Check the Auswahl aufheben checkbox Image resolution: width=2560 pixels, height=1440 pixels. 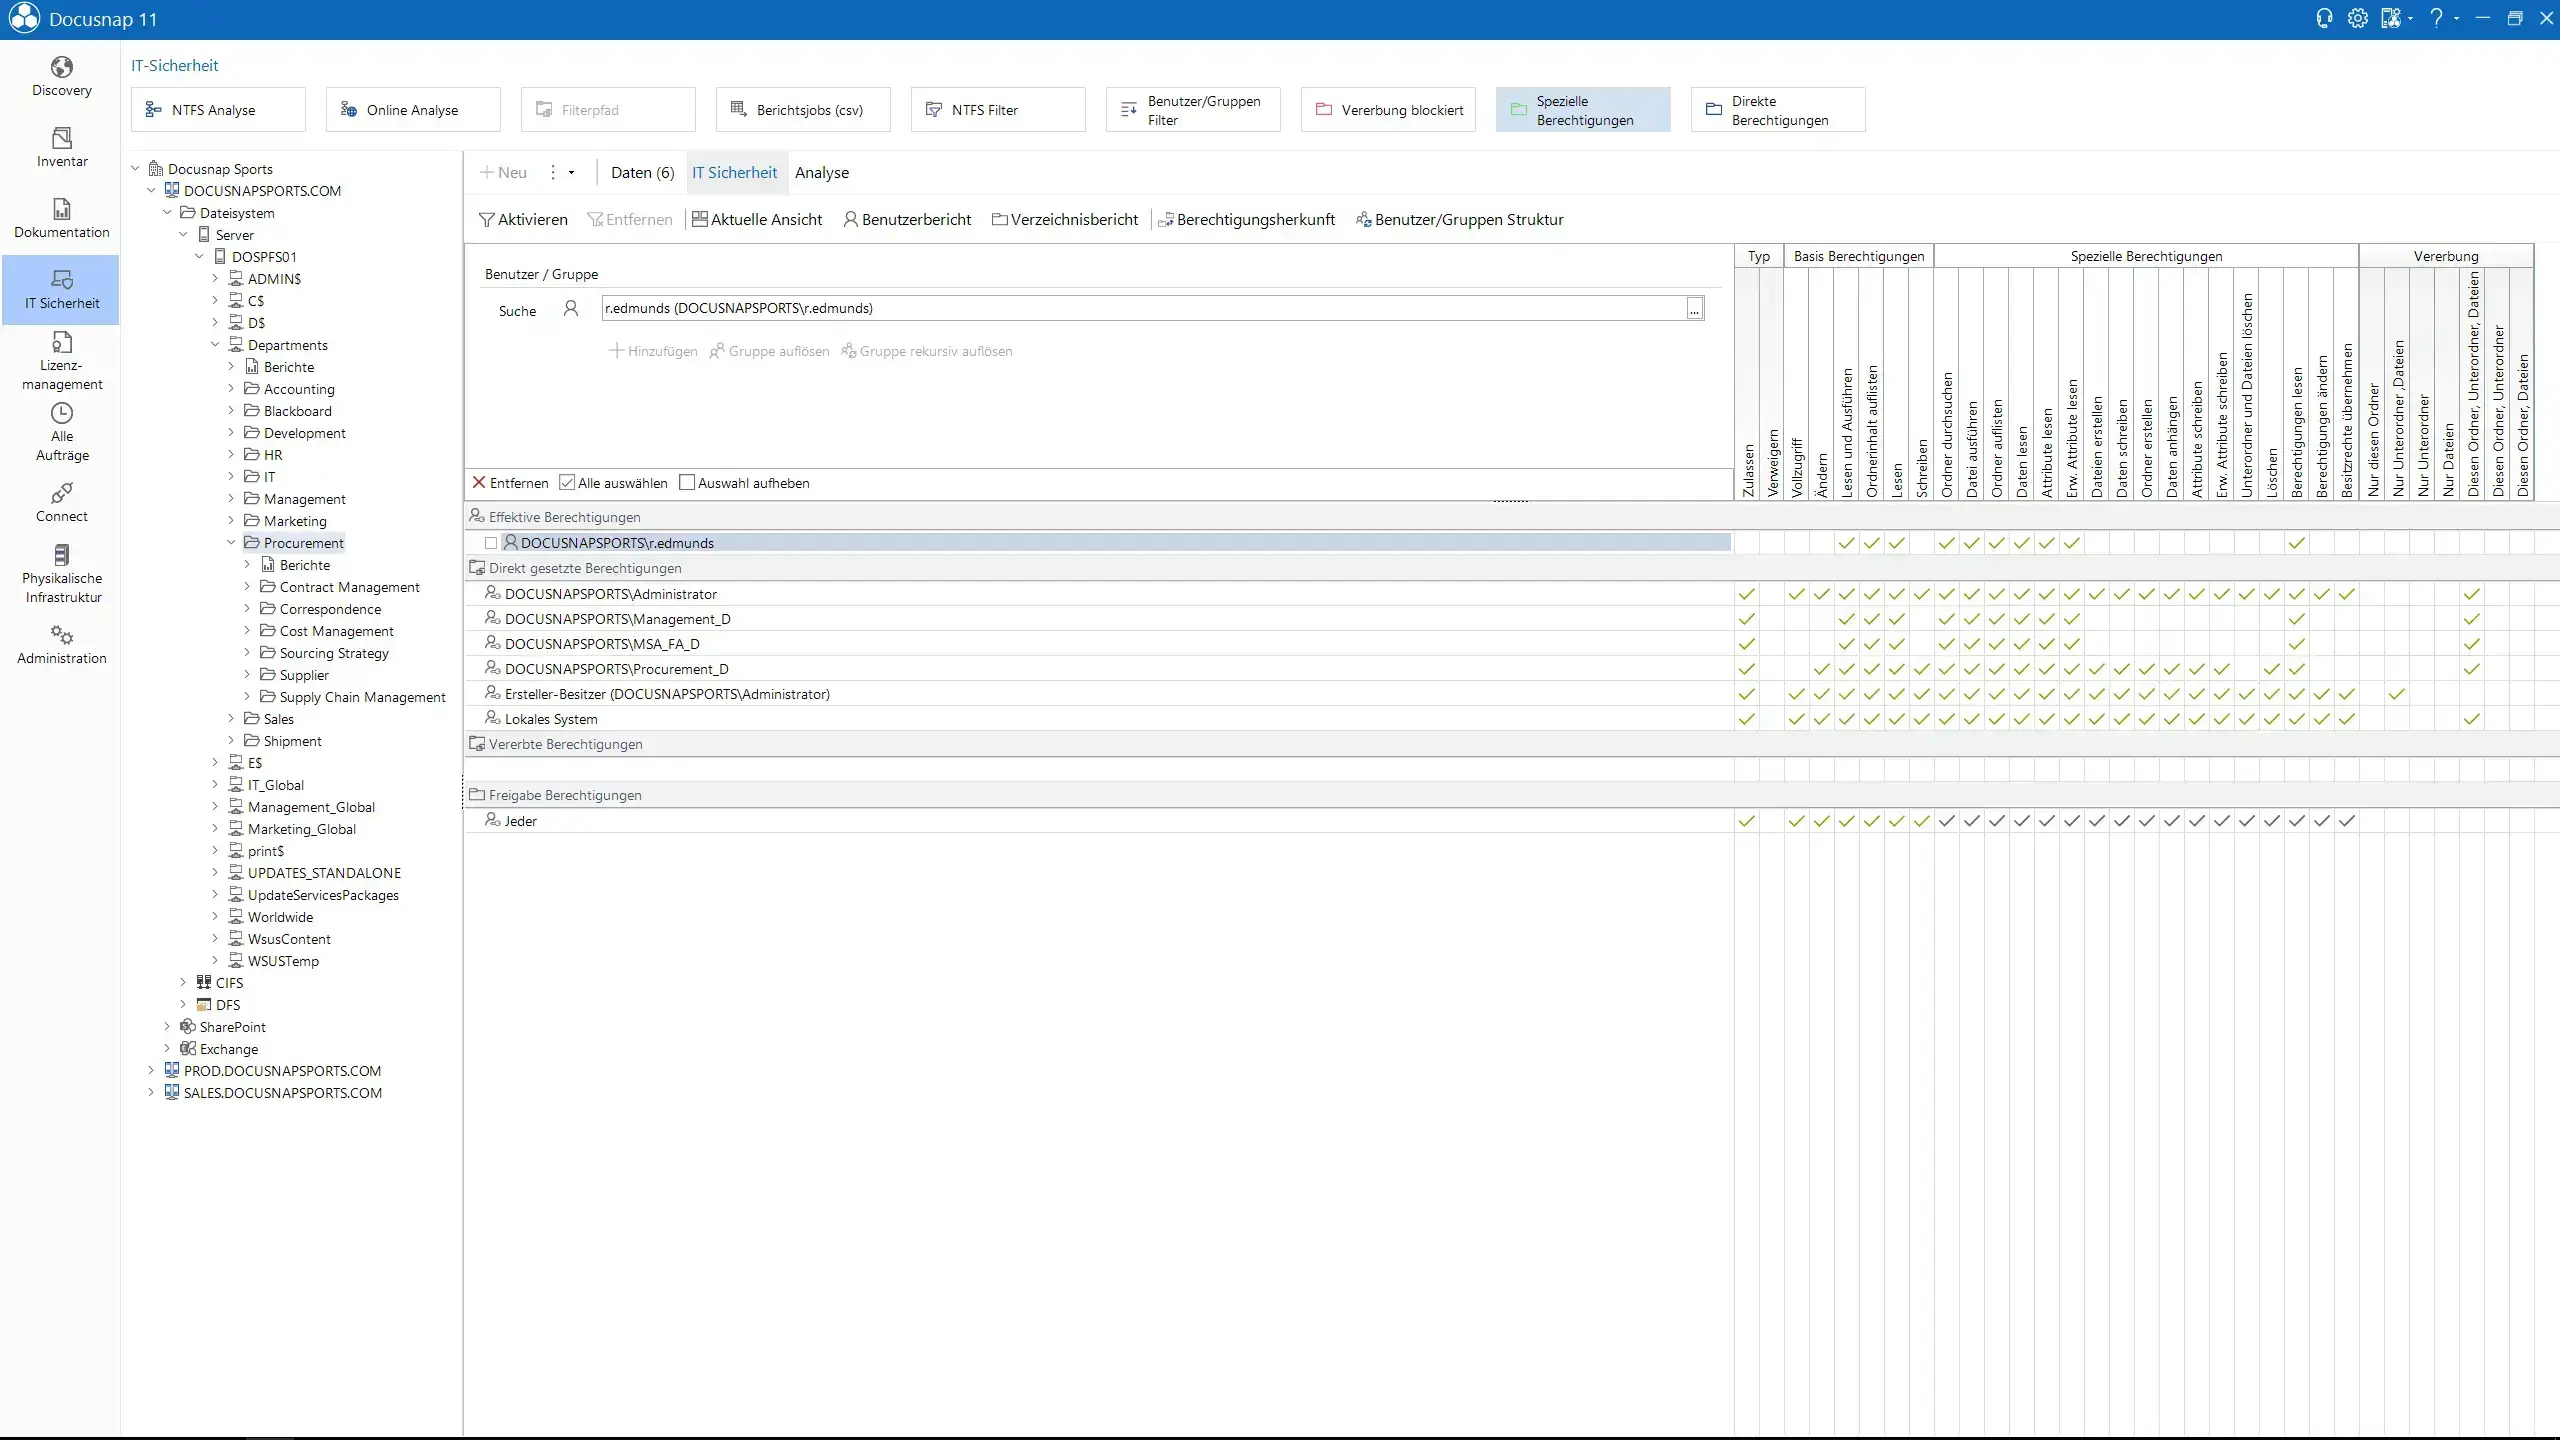[687, 483]
